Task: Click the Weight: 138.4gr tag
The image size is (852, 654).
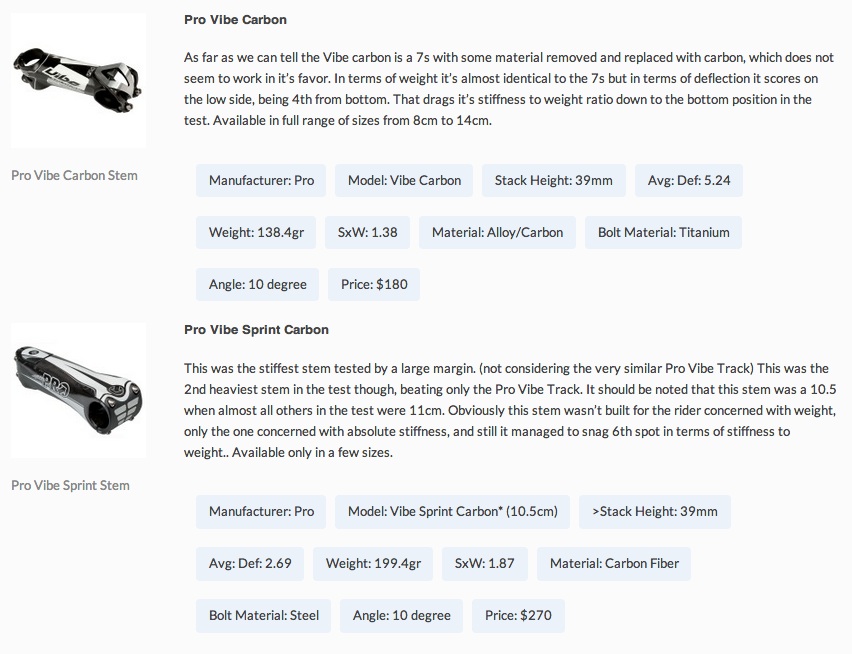Action: [256, 232]
